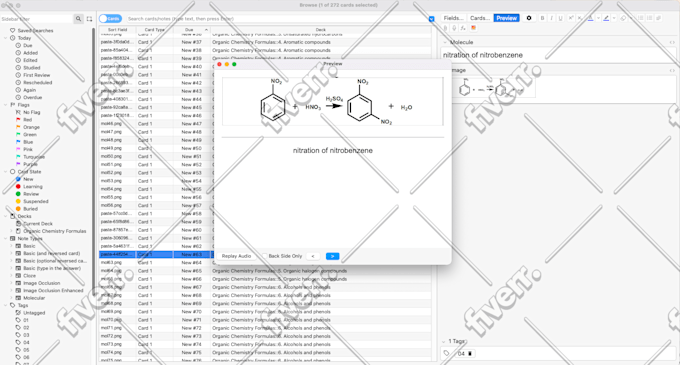
Task: Collapse the Note Types section
Action: pos(6,238)
